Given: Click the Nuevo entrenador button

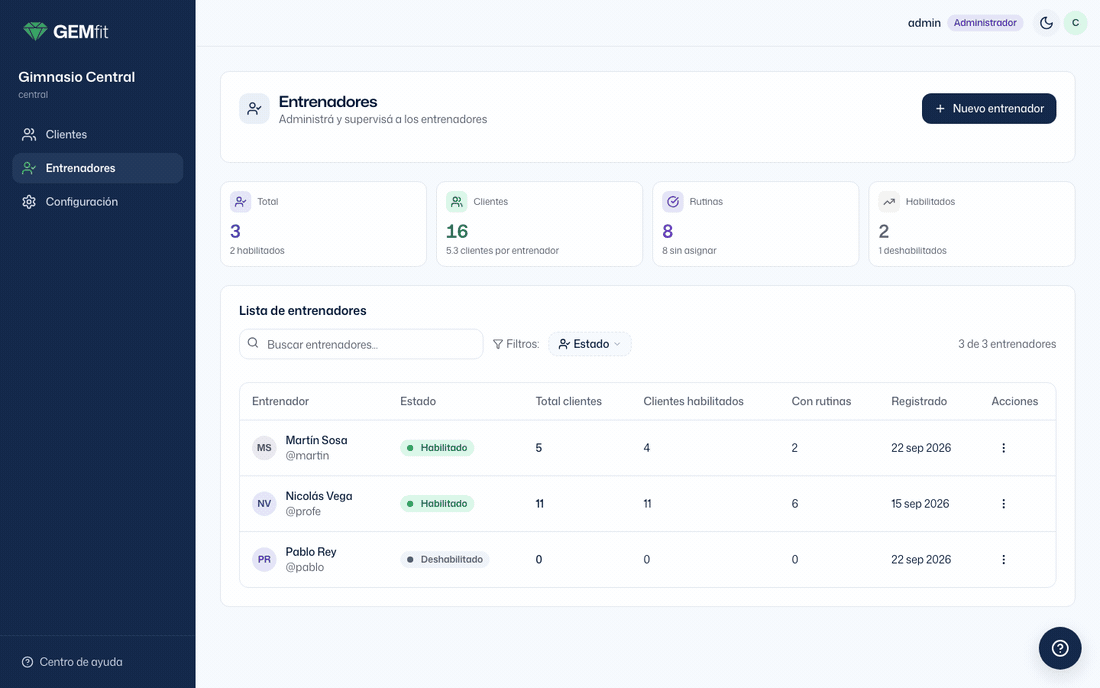Looking at the screenshot, I should pyautogui.click(x=988, y=109).
